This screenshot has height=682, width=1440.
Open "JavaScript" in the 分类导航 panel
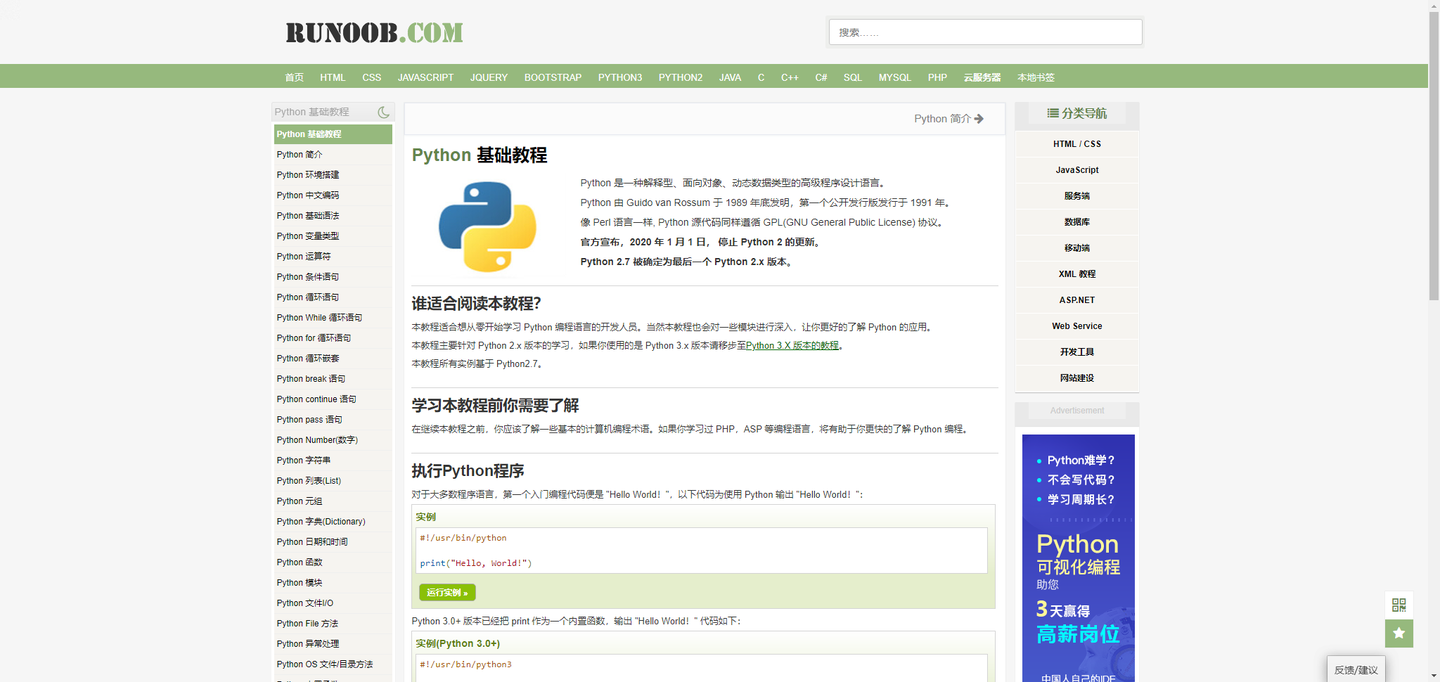[1076, 169]
